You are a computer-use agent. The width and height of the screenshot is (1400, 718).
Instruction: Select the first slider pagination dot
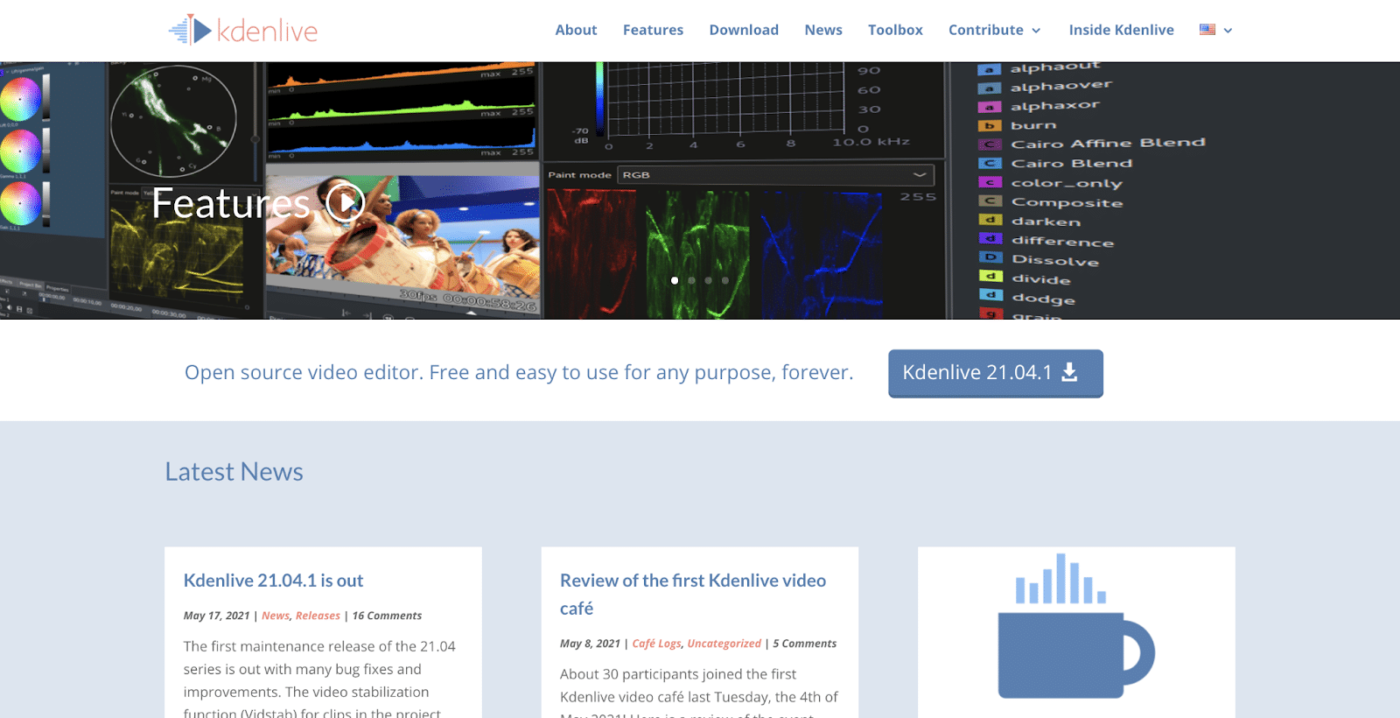(674, 280)
